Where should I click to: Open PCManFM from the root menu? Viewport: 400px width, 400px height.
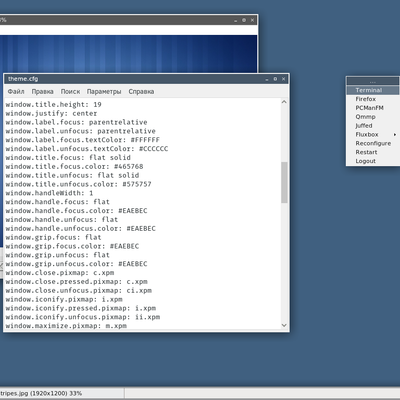click(373, 108)
